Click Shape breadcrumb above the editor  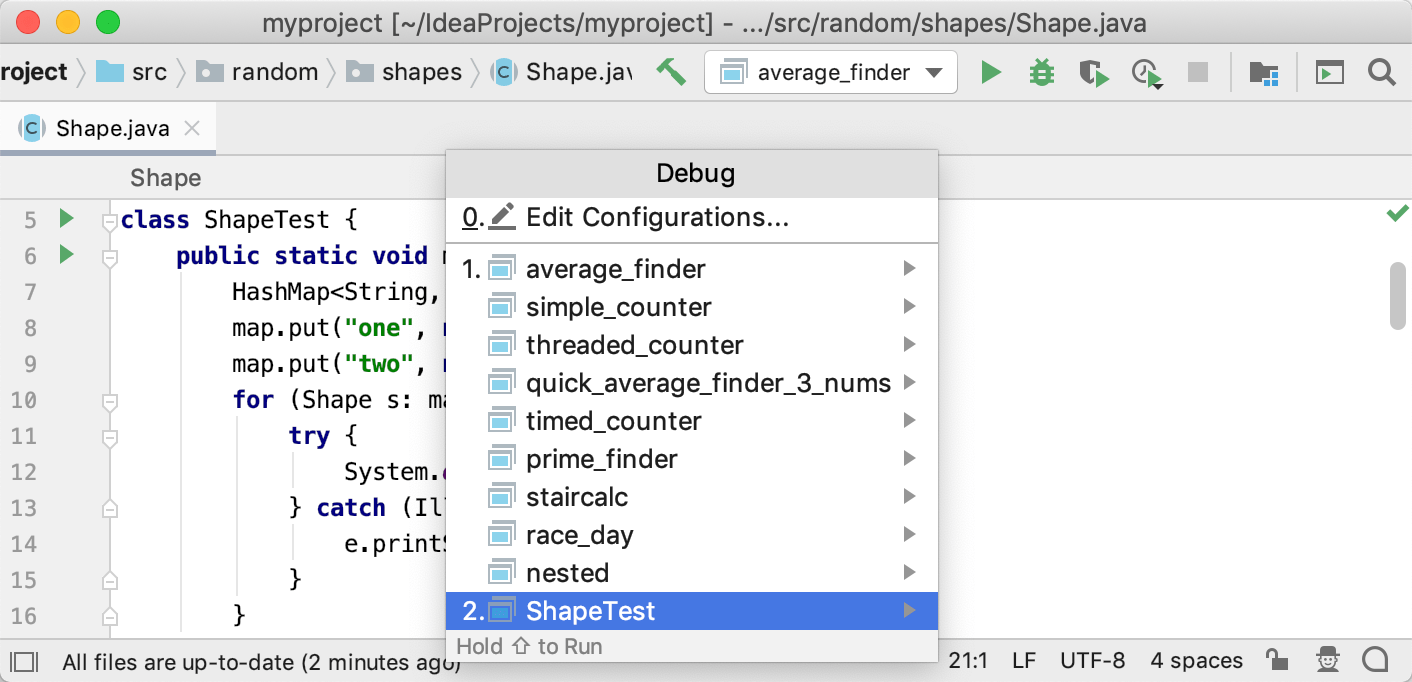(x=165, y=178)
